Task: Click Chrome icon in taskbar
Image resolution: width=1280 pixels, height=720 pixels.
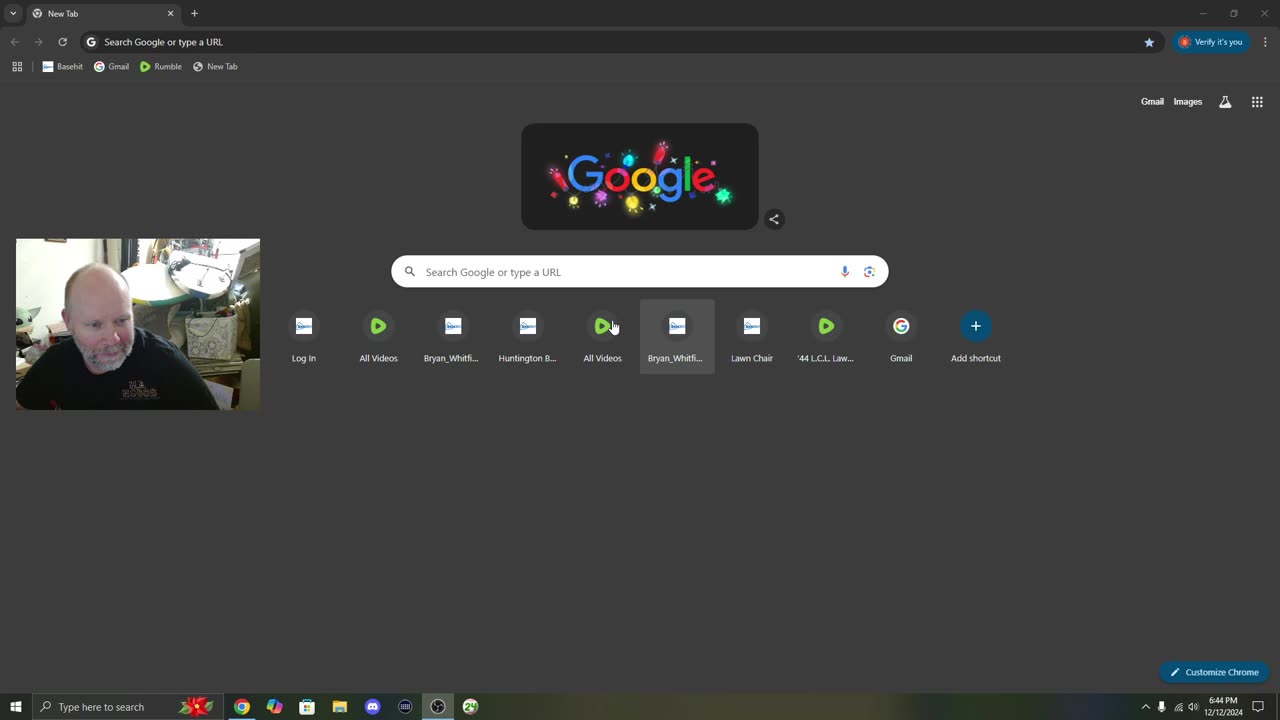Action: coord(242,707)
